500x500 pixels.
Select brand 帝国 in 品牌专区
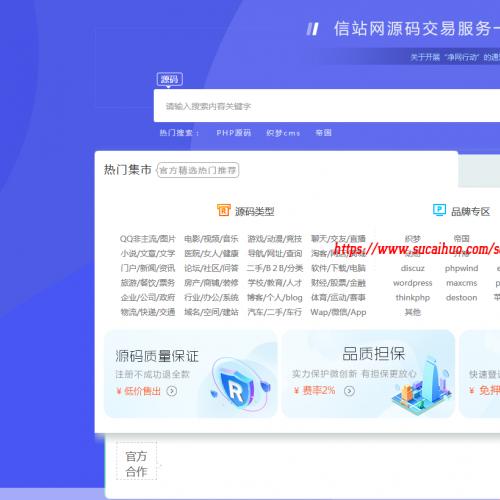point(462,238)
